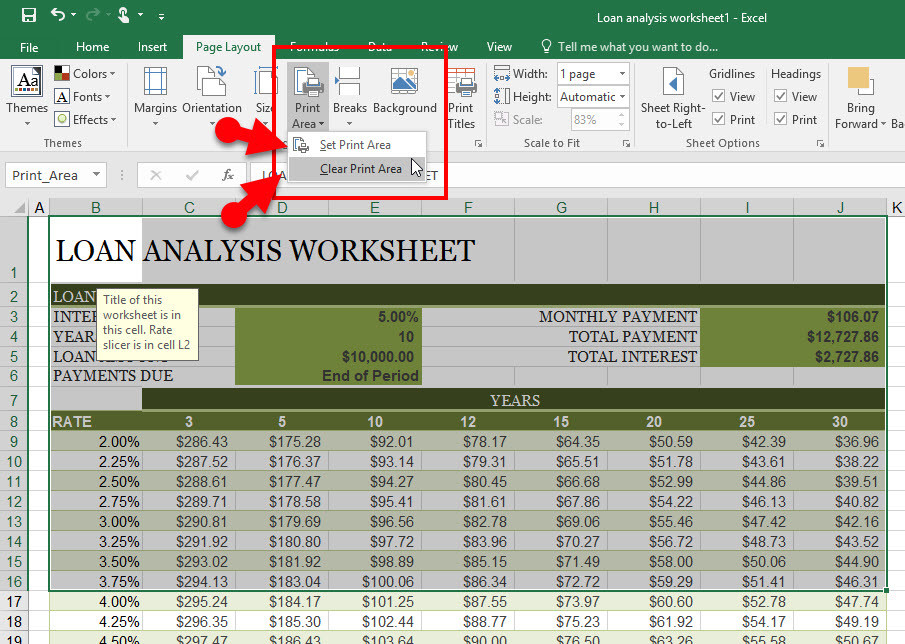
Task: Select column B header
Action: click(96, 207)
